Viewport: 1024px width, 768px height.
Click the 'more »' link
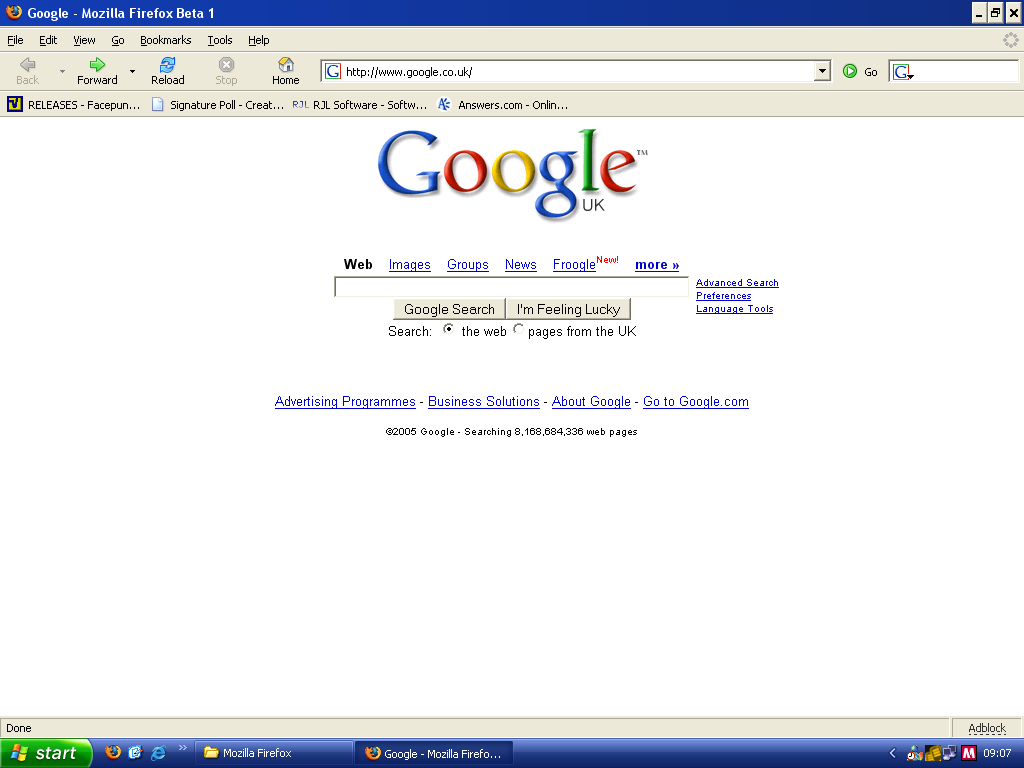pos(657,264)
